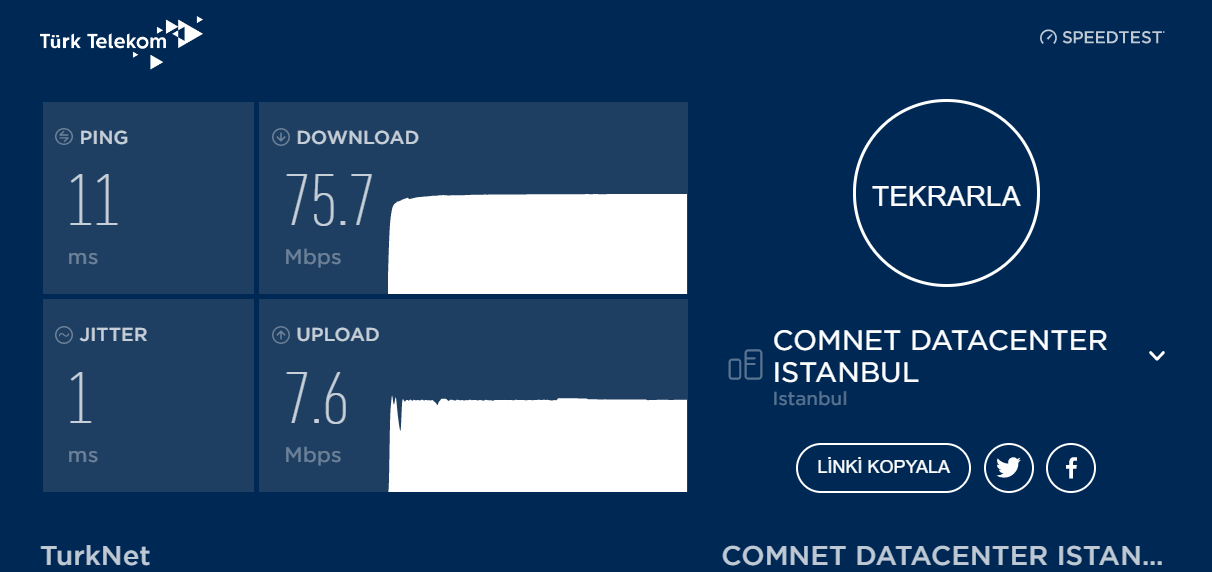
Task: Click the download speed graph
Action: [537, 243]
